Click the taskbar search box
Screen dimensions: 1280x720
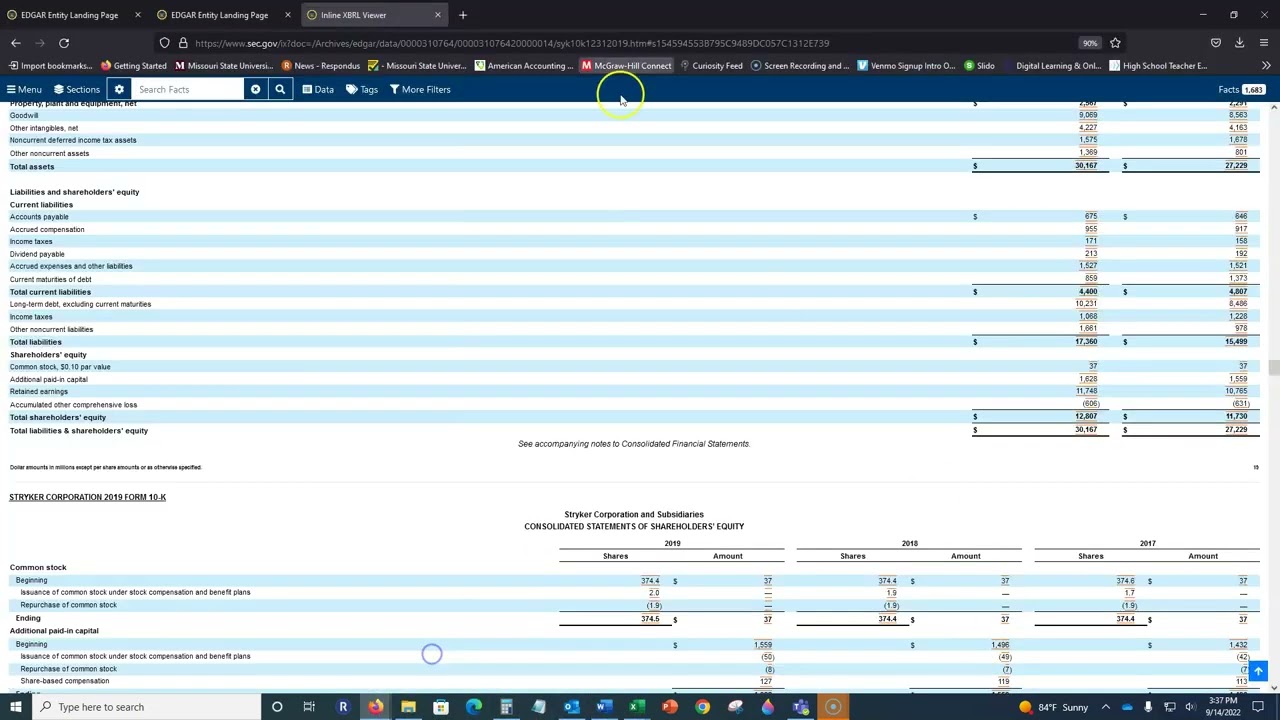click(x=145, y=707)
